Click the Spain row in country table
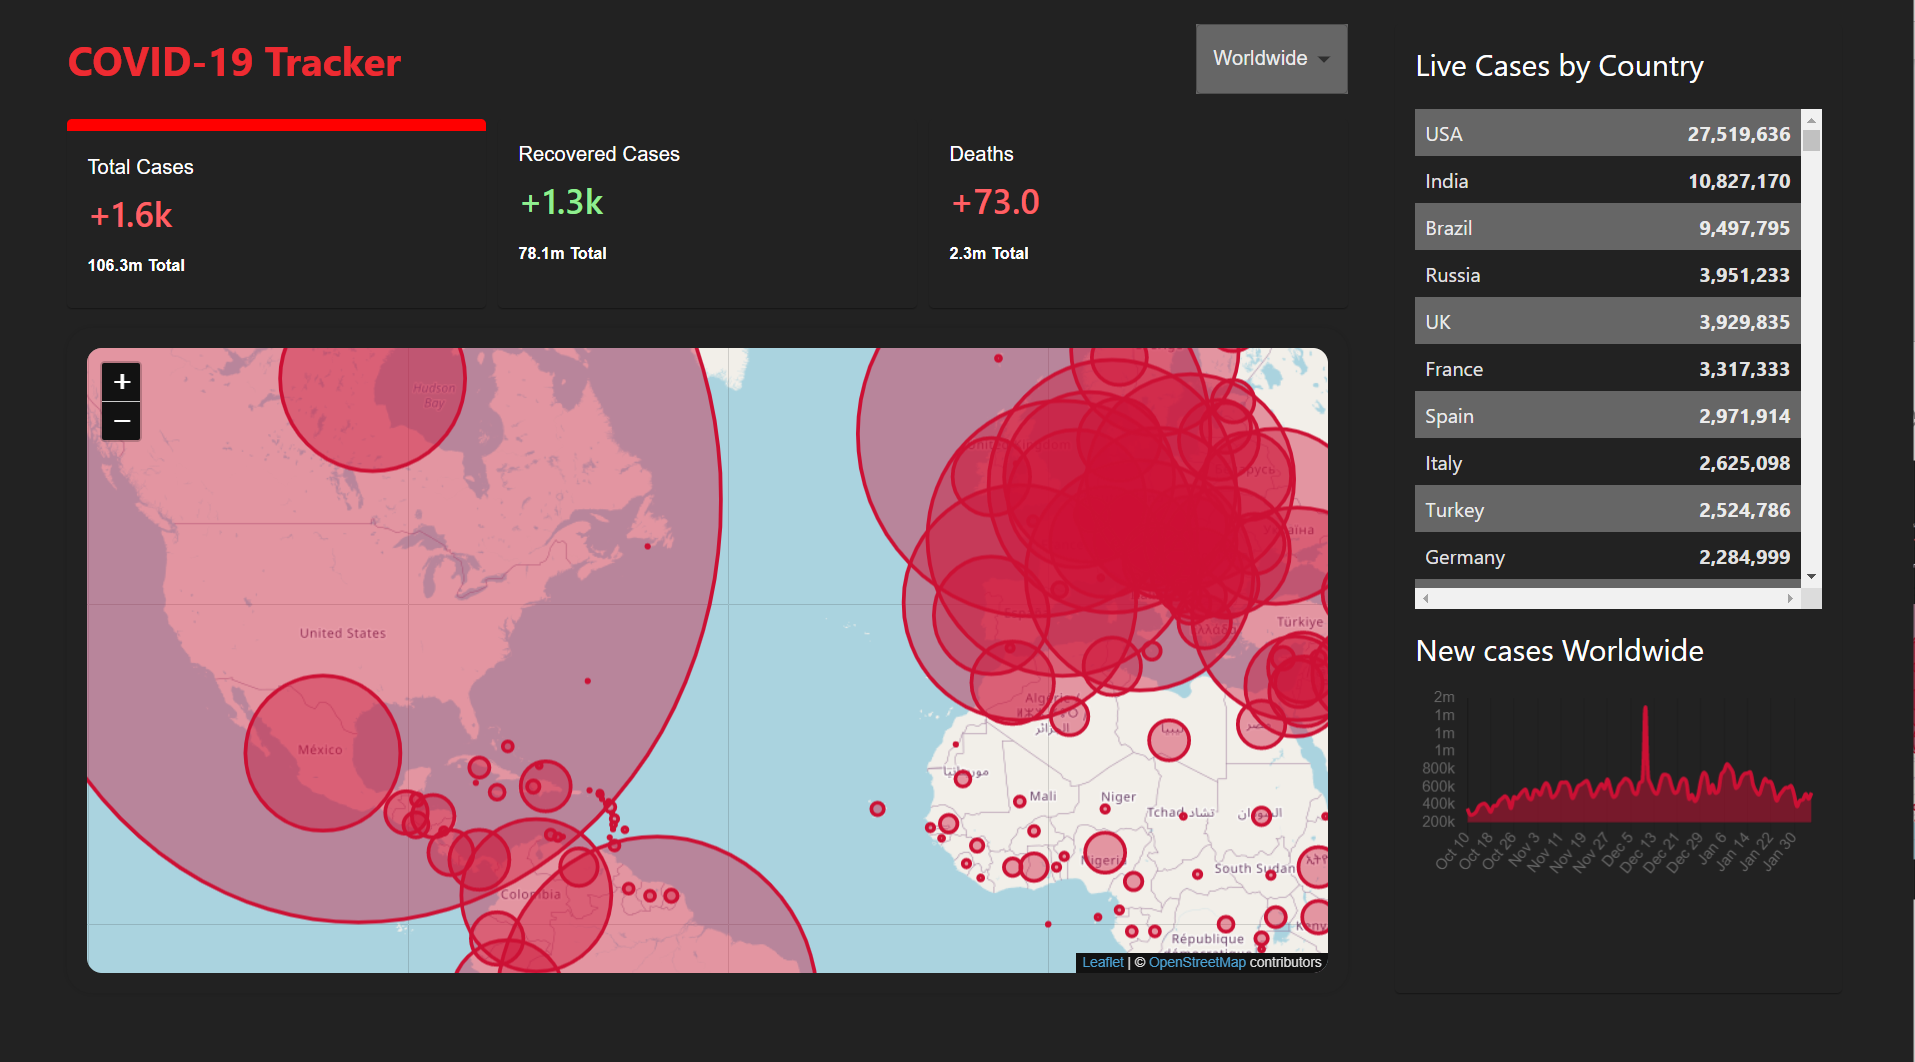The height and width of the screenshot is (1062, 1915). 1607,415
